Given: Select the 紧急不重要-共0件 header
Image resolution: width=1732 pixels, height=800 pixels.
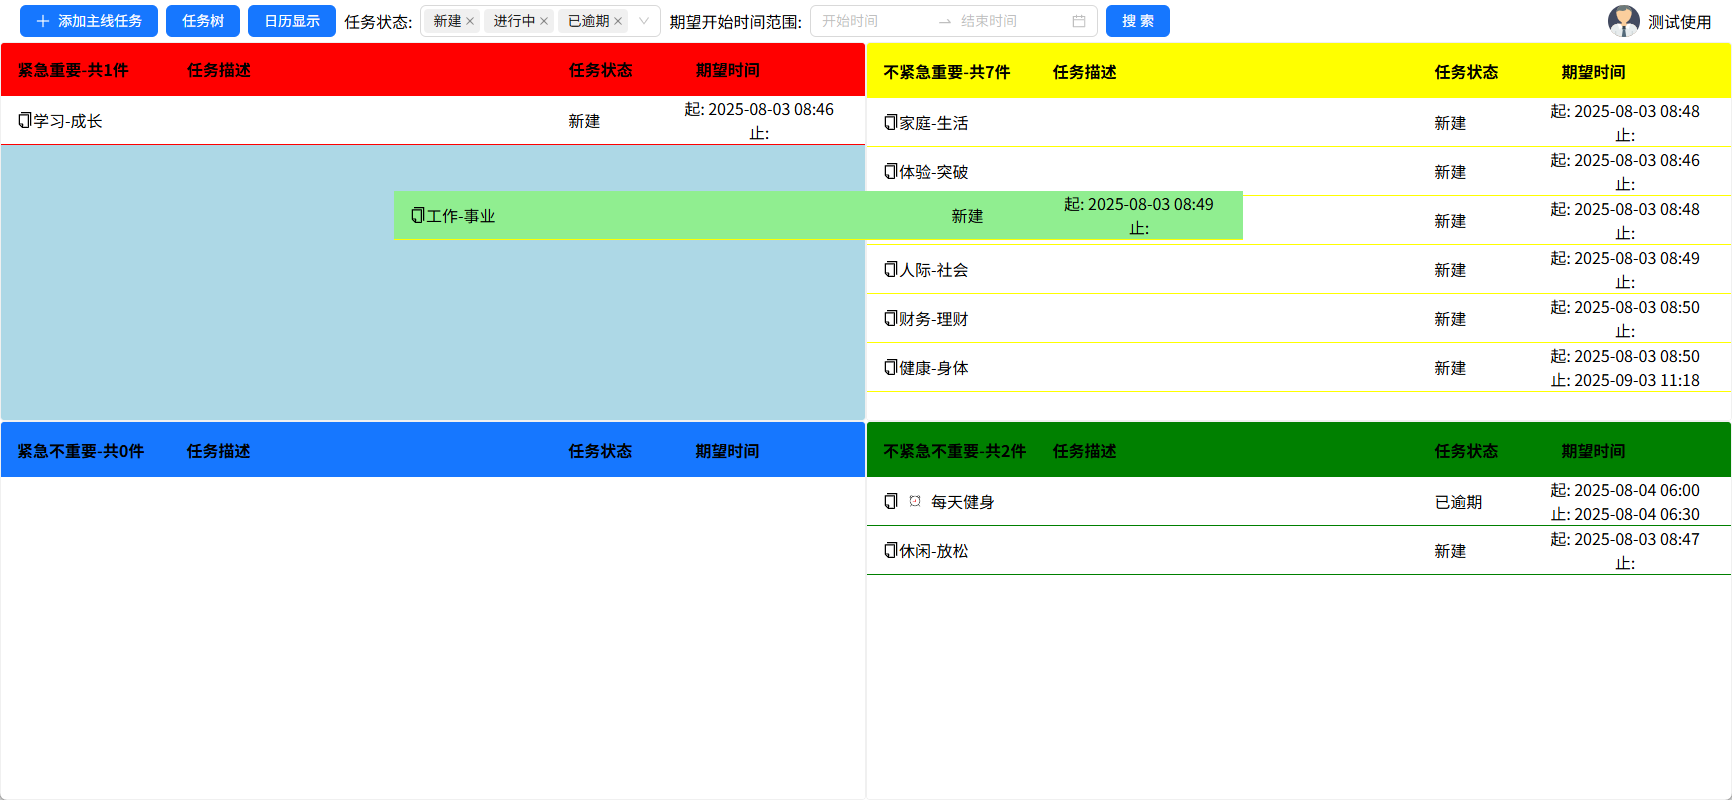Looking at the screenshot, I should click(81, 451).
